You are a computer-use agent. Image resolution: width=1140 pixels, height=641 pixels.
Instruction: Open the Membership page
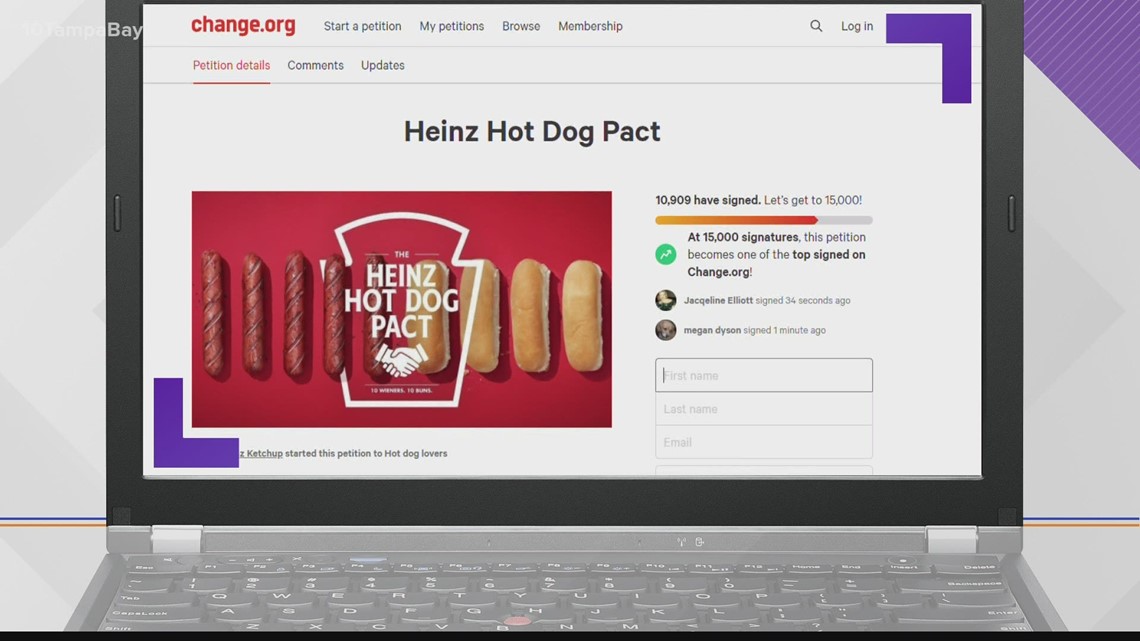pyautogui.click(x=590, y=26)
